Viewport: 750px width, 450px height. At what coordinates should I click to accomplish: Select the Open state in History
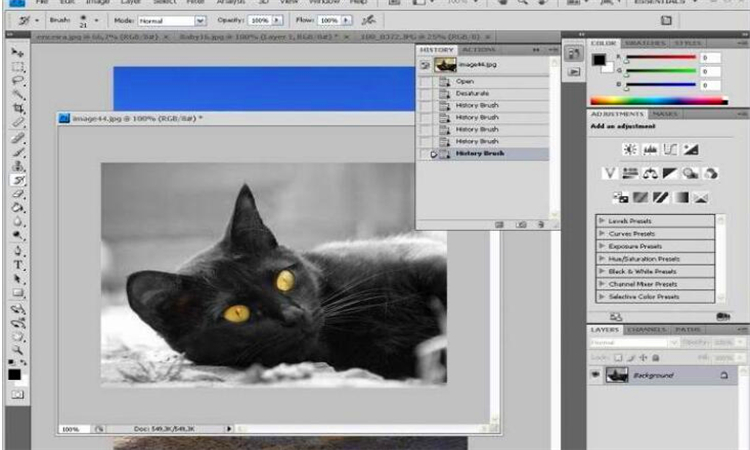coord(465,81)
